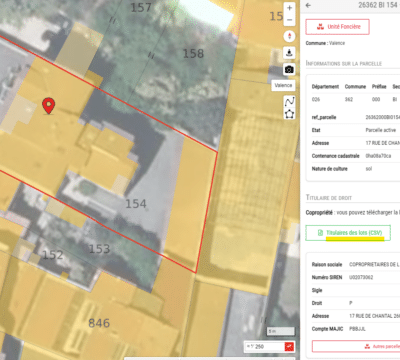Click the red scale apply button

pos(289,347)
